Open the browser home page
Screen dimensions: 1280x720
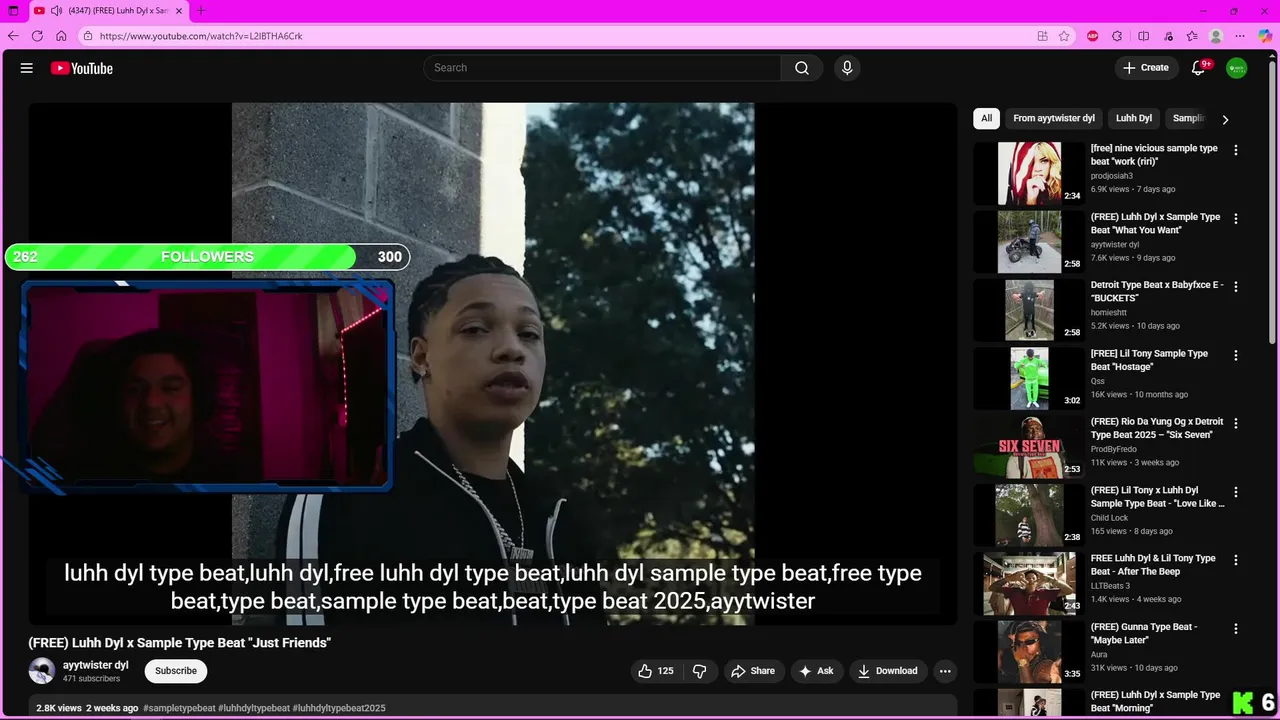[x=61, y=36]
